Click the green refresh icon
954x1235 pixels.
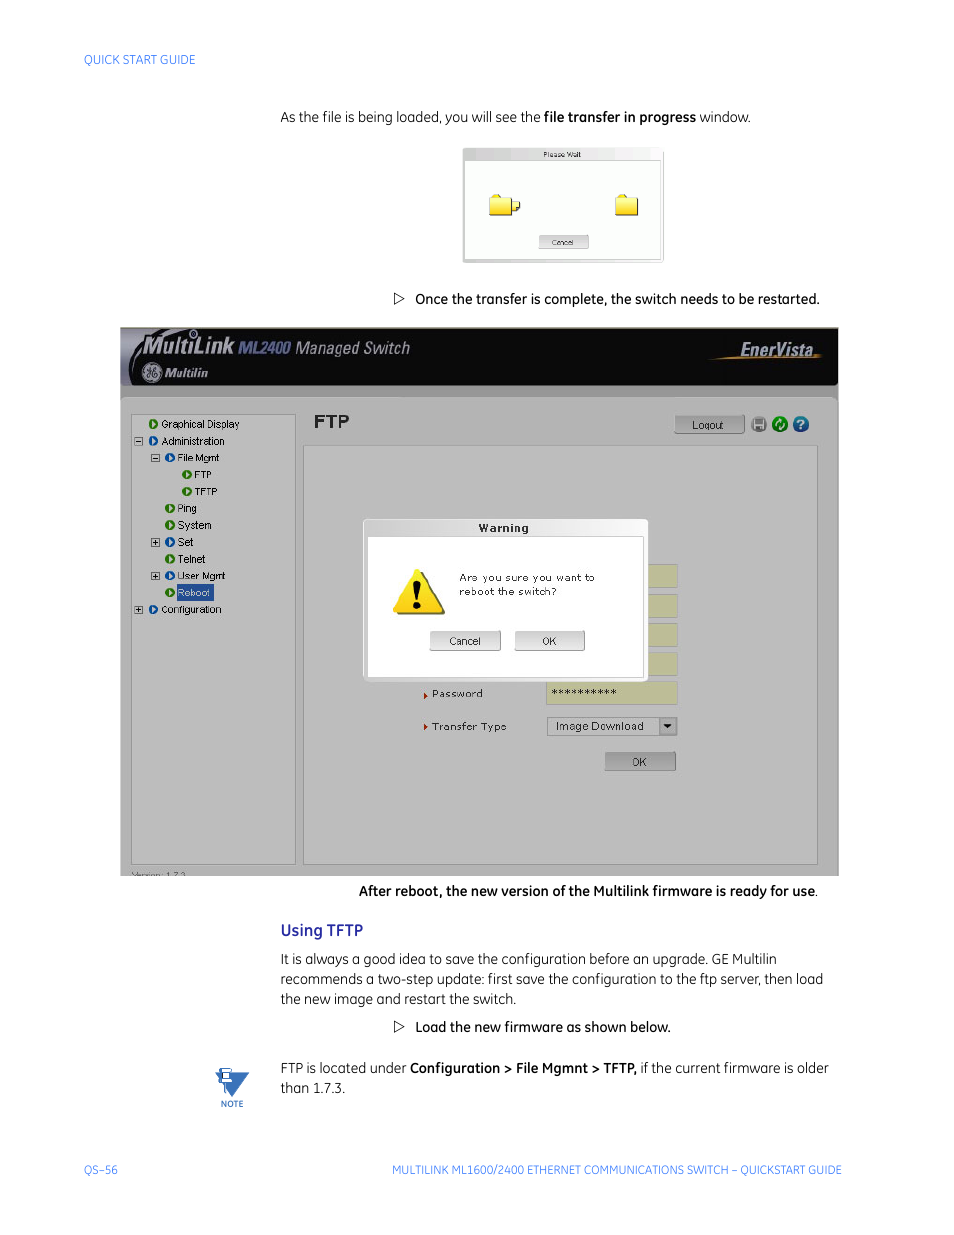tap(780, 424)
